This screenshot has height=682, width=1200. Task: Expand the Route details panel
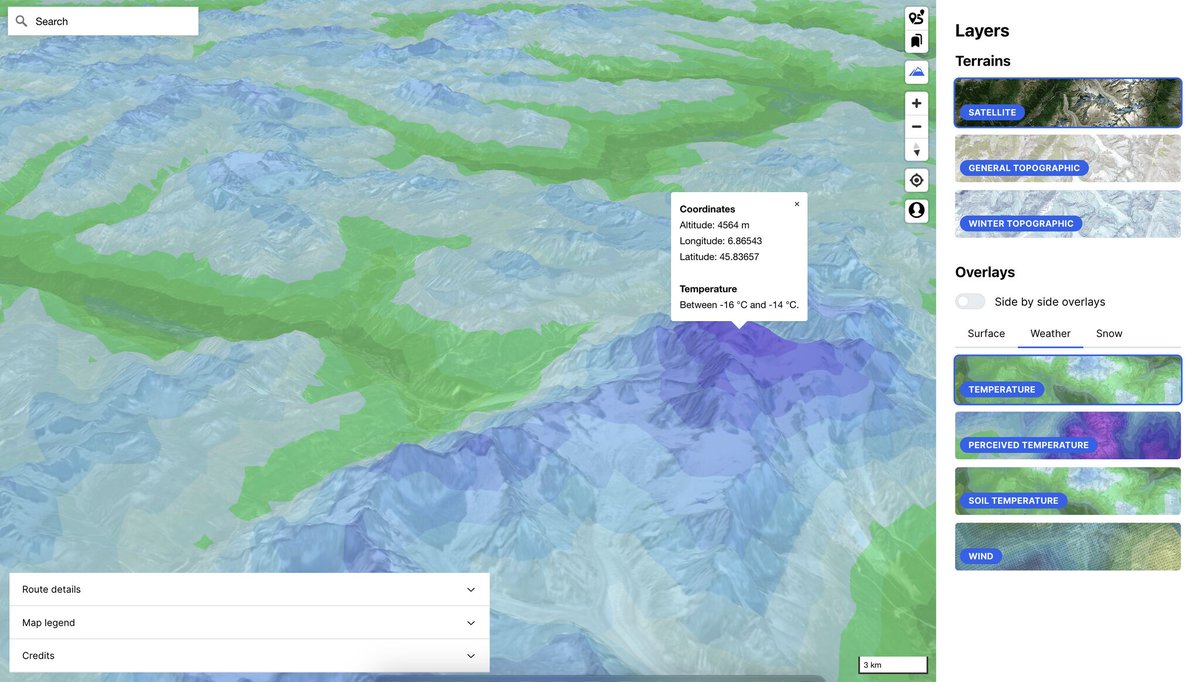pyautogui.click(x=249, y=589)
